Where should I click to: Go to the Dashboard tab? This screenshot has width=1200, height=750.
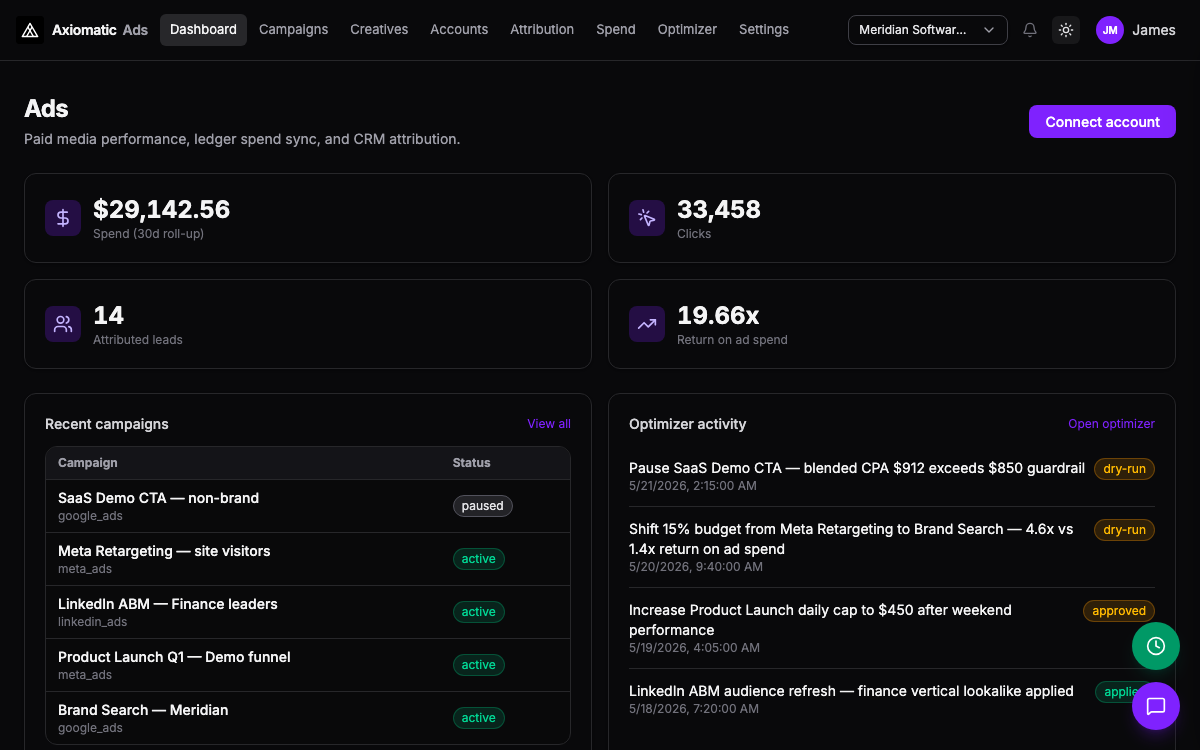point(203,30)
